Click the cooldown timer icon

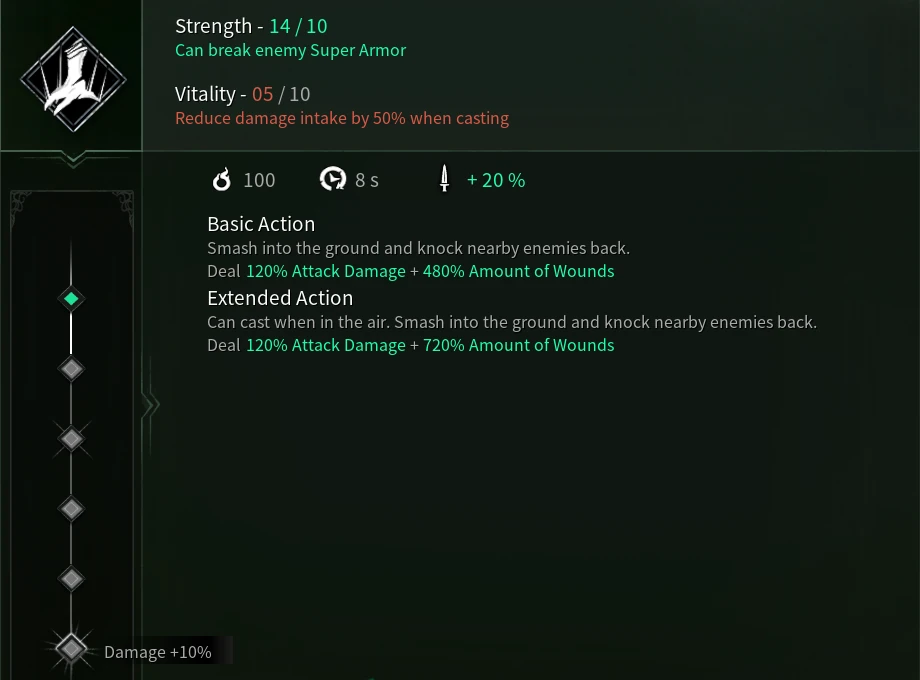point(332,180)
